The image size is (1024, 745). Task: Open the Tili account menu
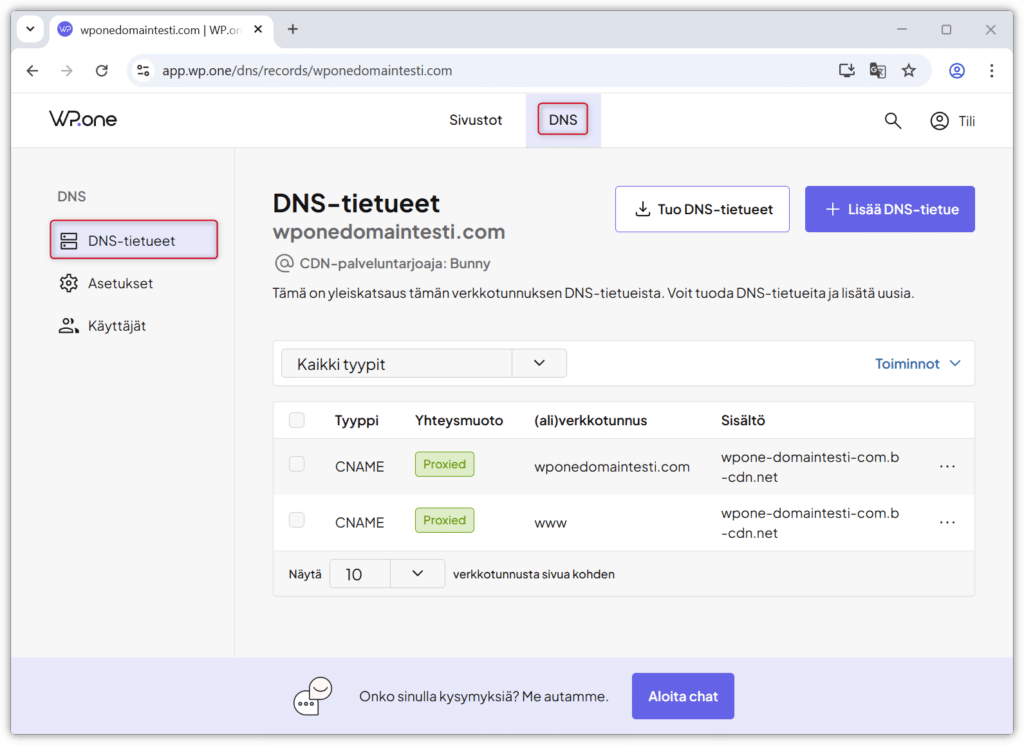coord(952,121)
